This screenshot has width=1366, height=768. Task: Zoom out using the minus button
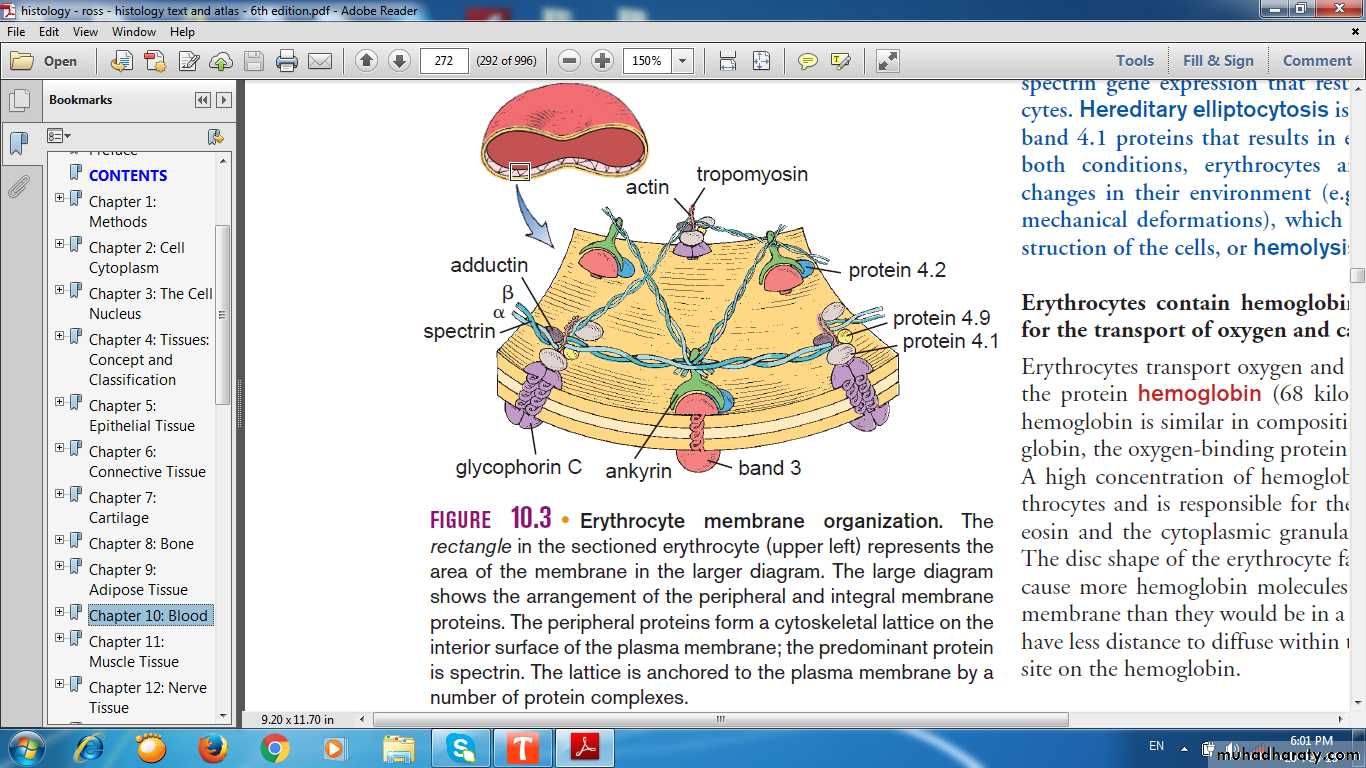click(x=569, y=61)
